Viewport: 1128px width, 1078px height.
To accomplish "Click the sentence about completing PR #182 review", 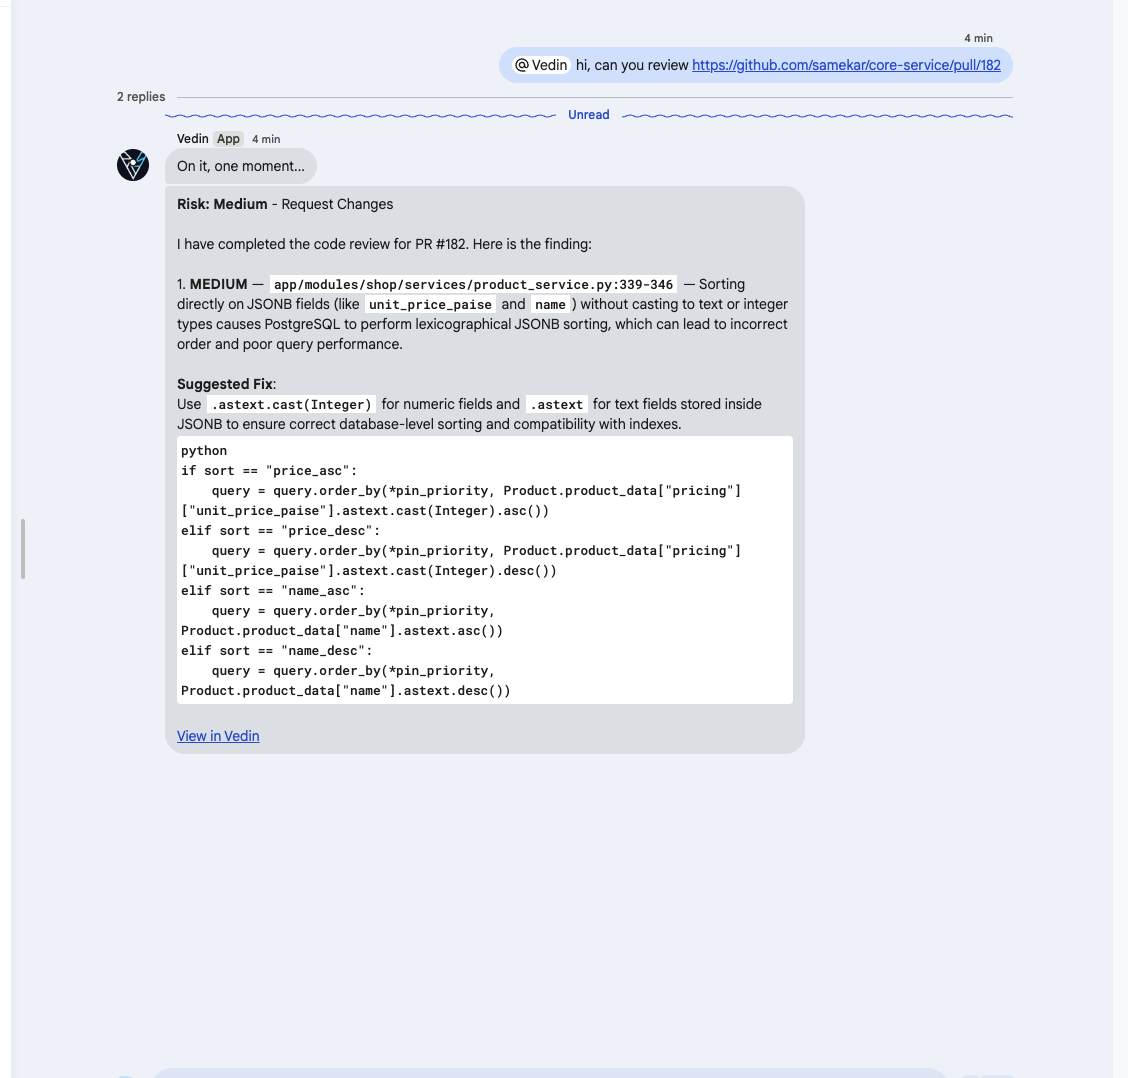I will (x=384, y=245).
